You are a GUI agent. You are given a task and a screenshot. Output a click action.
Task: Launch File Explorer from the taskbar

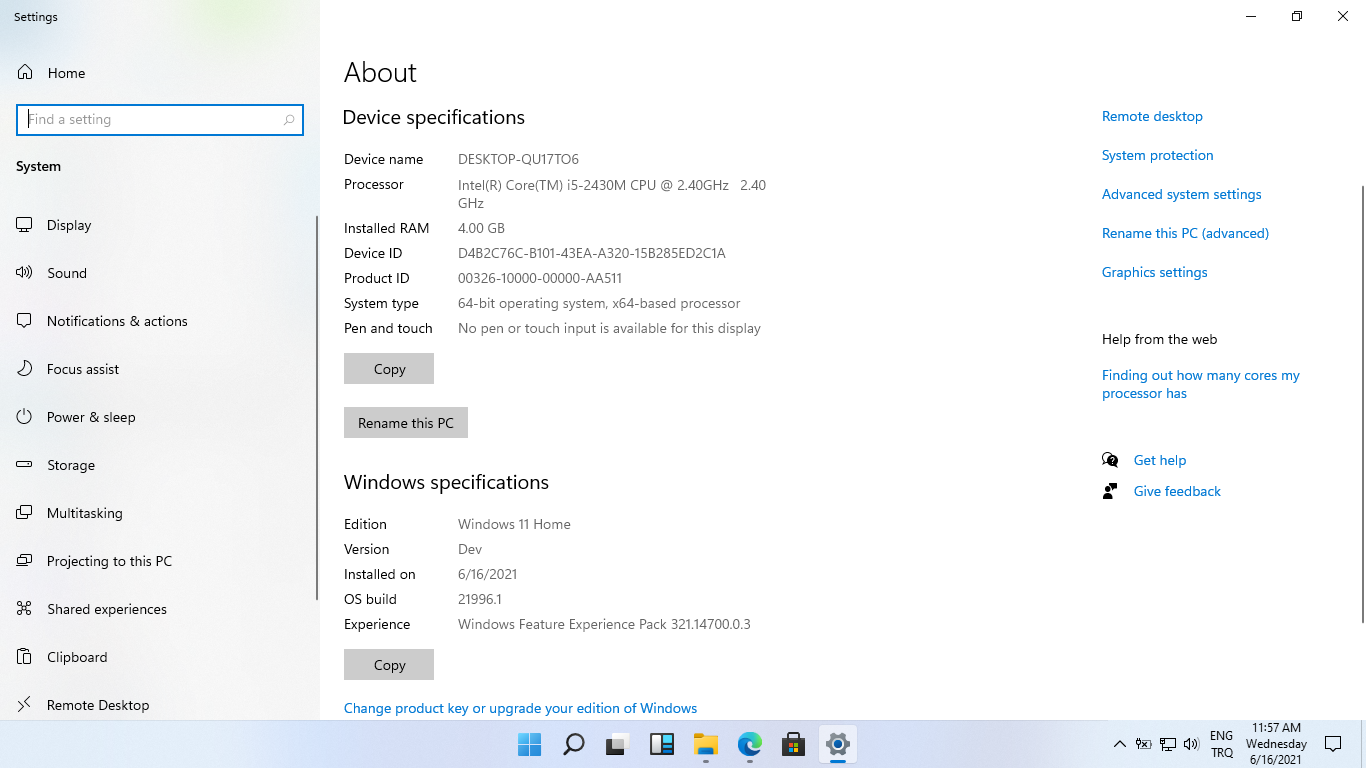point(706,744)
